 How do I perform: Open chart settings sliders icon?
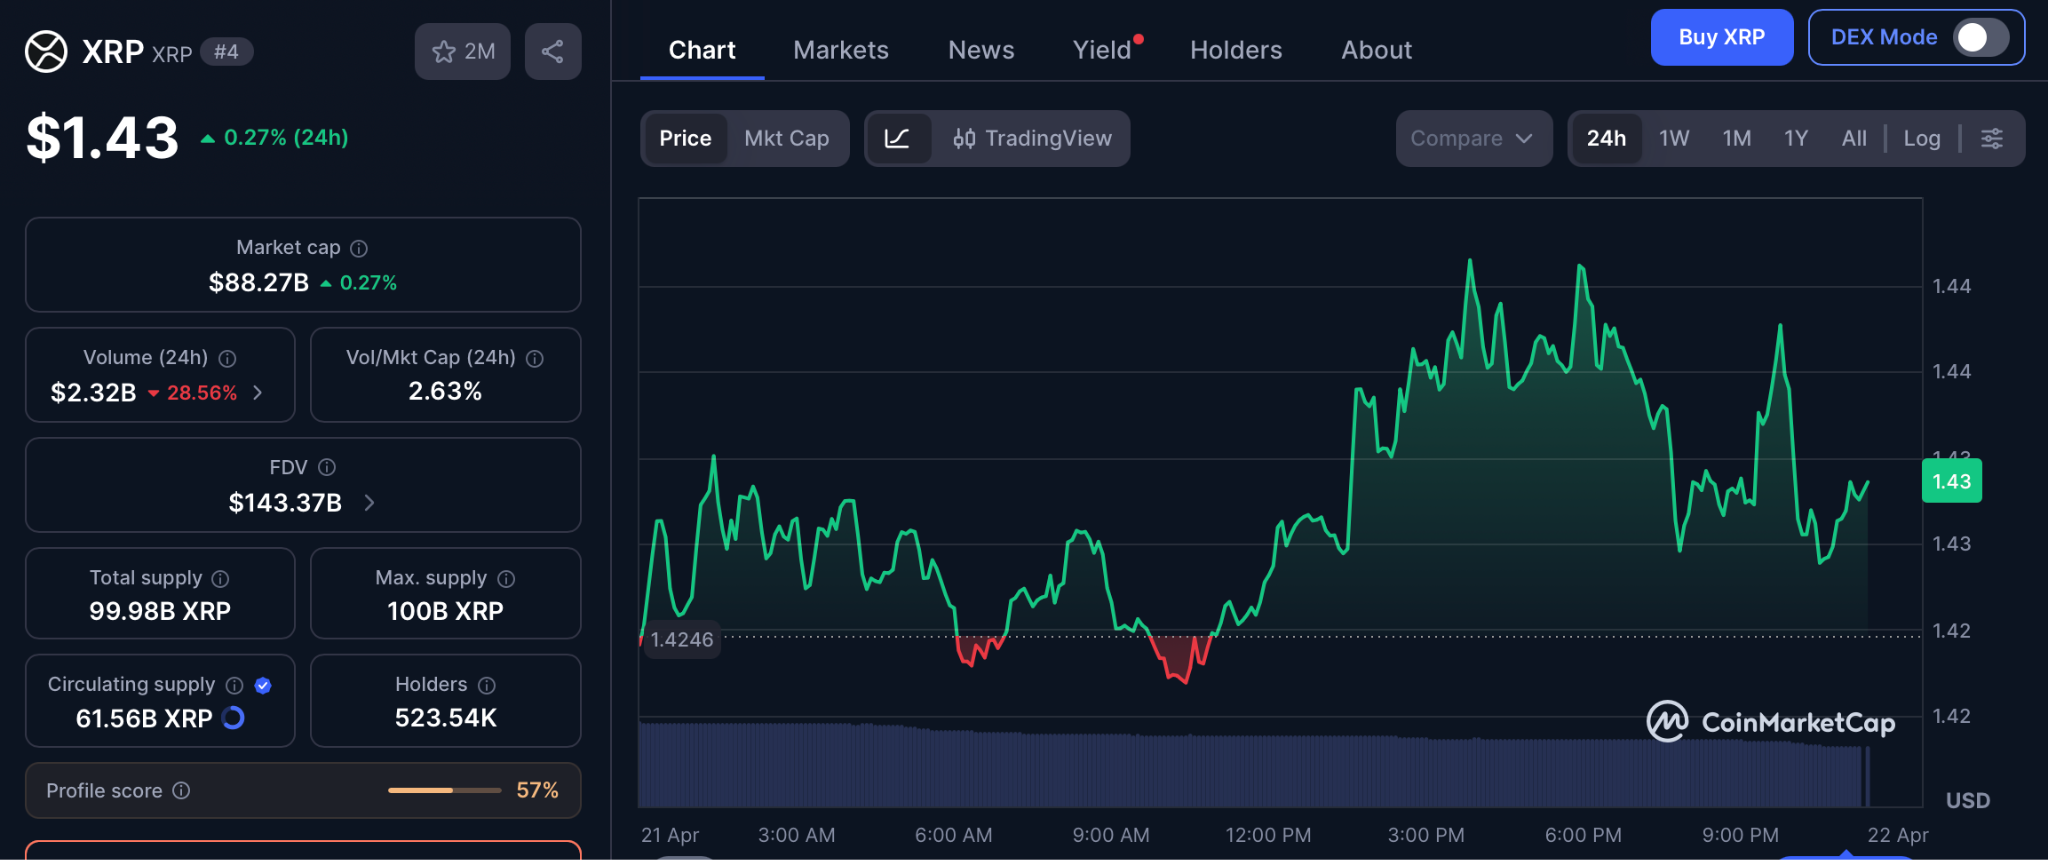[x=1992, y=138]
